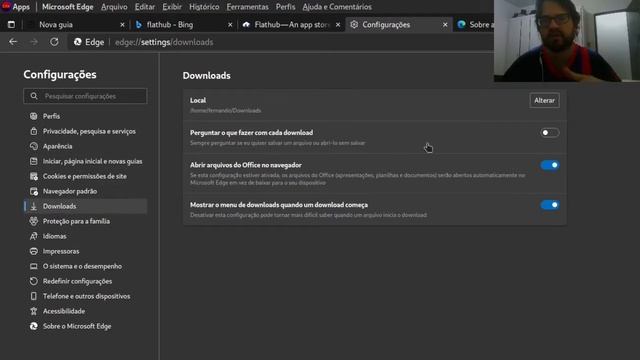Image resolution: width=640 pixels, height=360 pixels.
Task: Open the Editar menu
Action: [x=145, y=7]
